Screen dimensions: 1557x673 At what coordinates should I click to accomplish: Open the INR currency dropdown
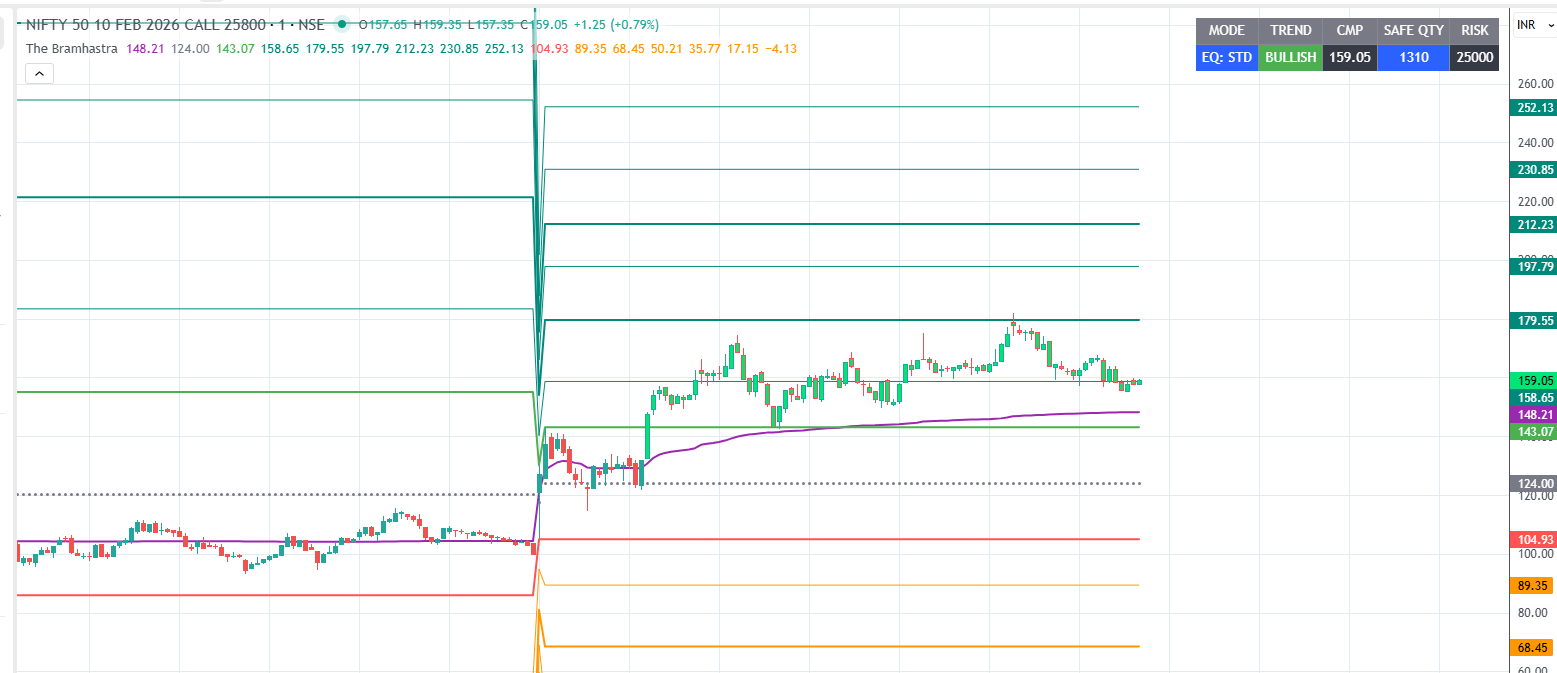[1533, 25]
